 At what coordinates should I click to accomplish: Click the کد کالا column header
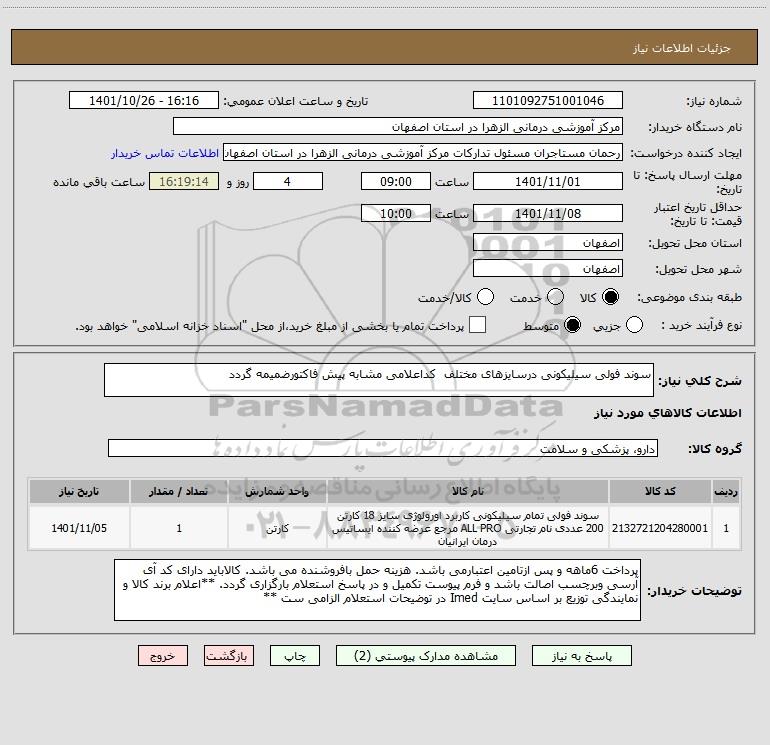coord(660,491)
